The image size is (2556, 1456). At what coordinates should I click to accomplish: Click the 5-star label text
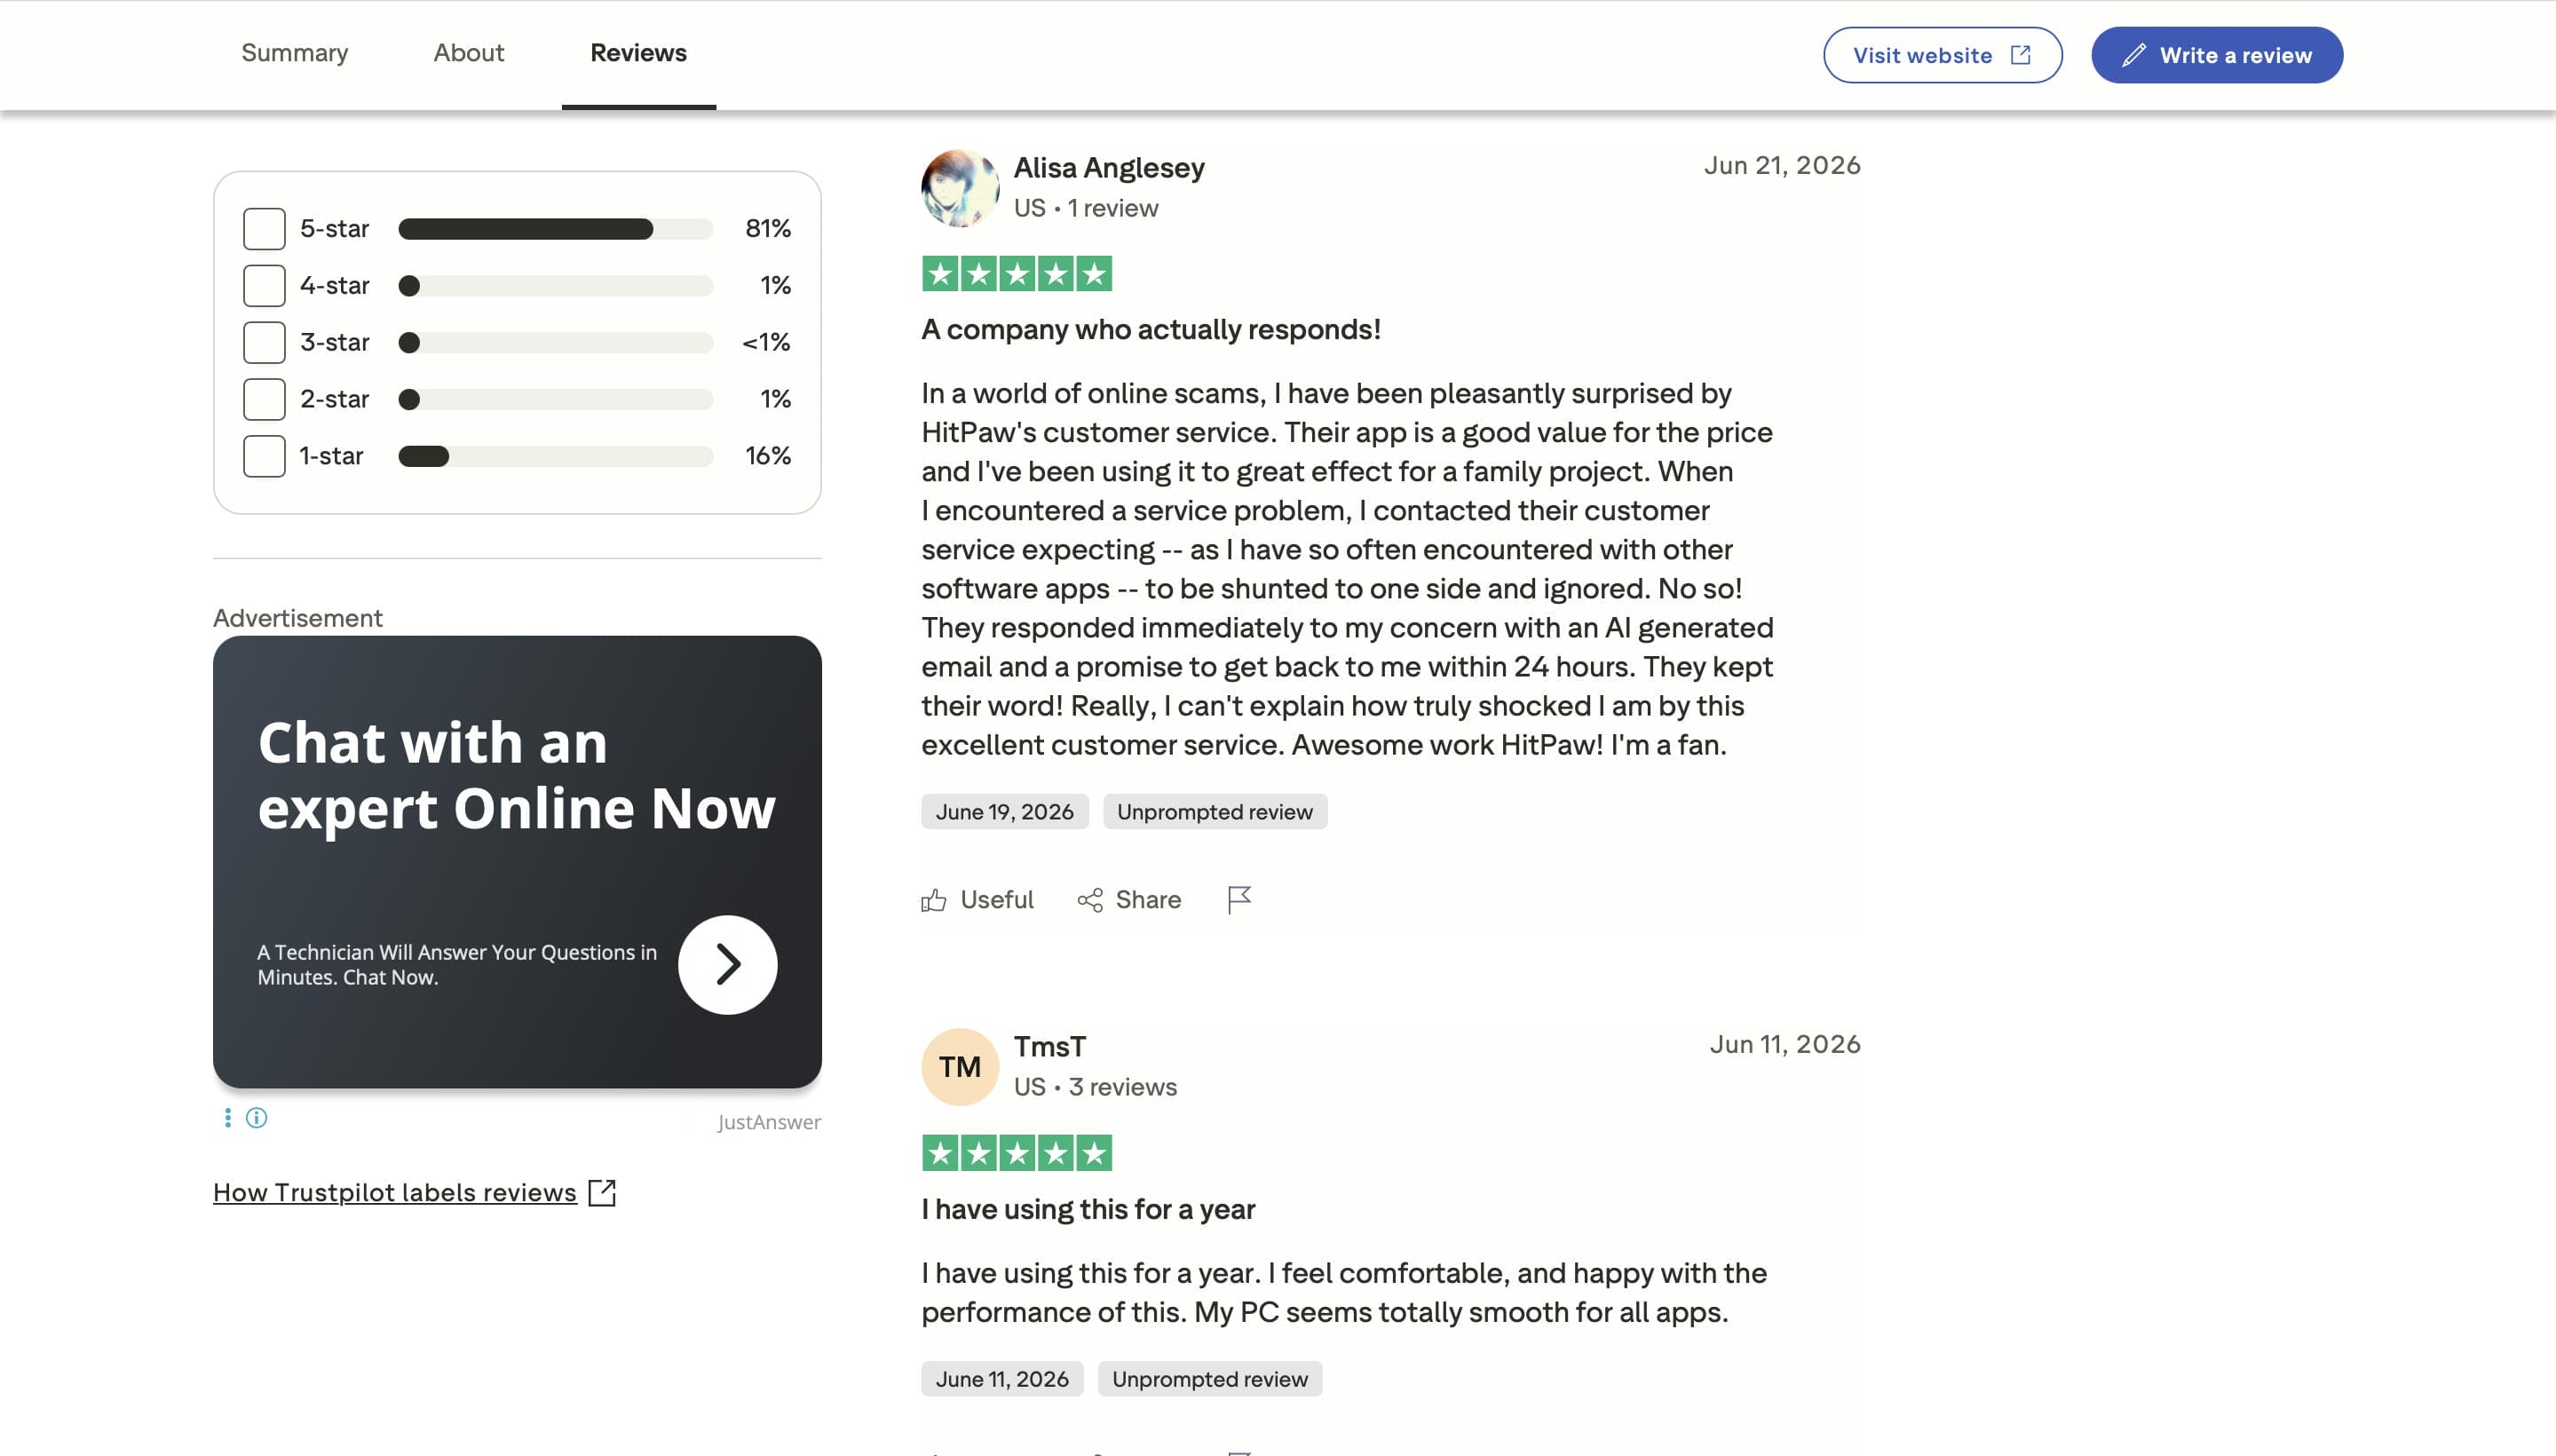[x=335, y=229]
